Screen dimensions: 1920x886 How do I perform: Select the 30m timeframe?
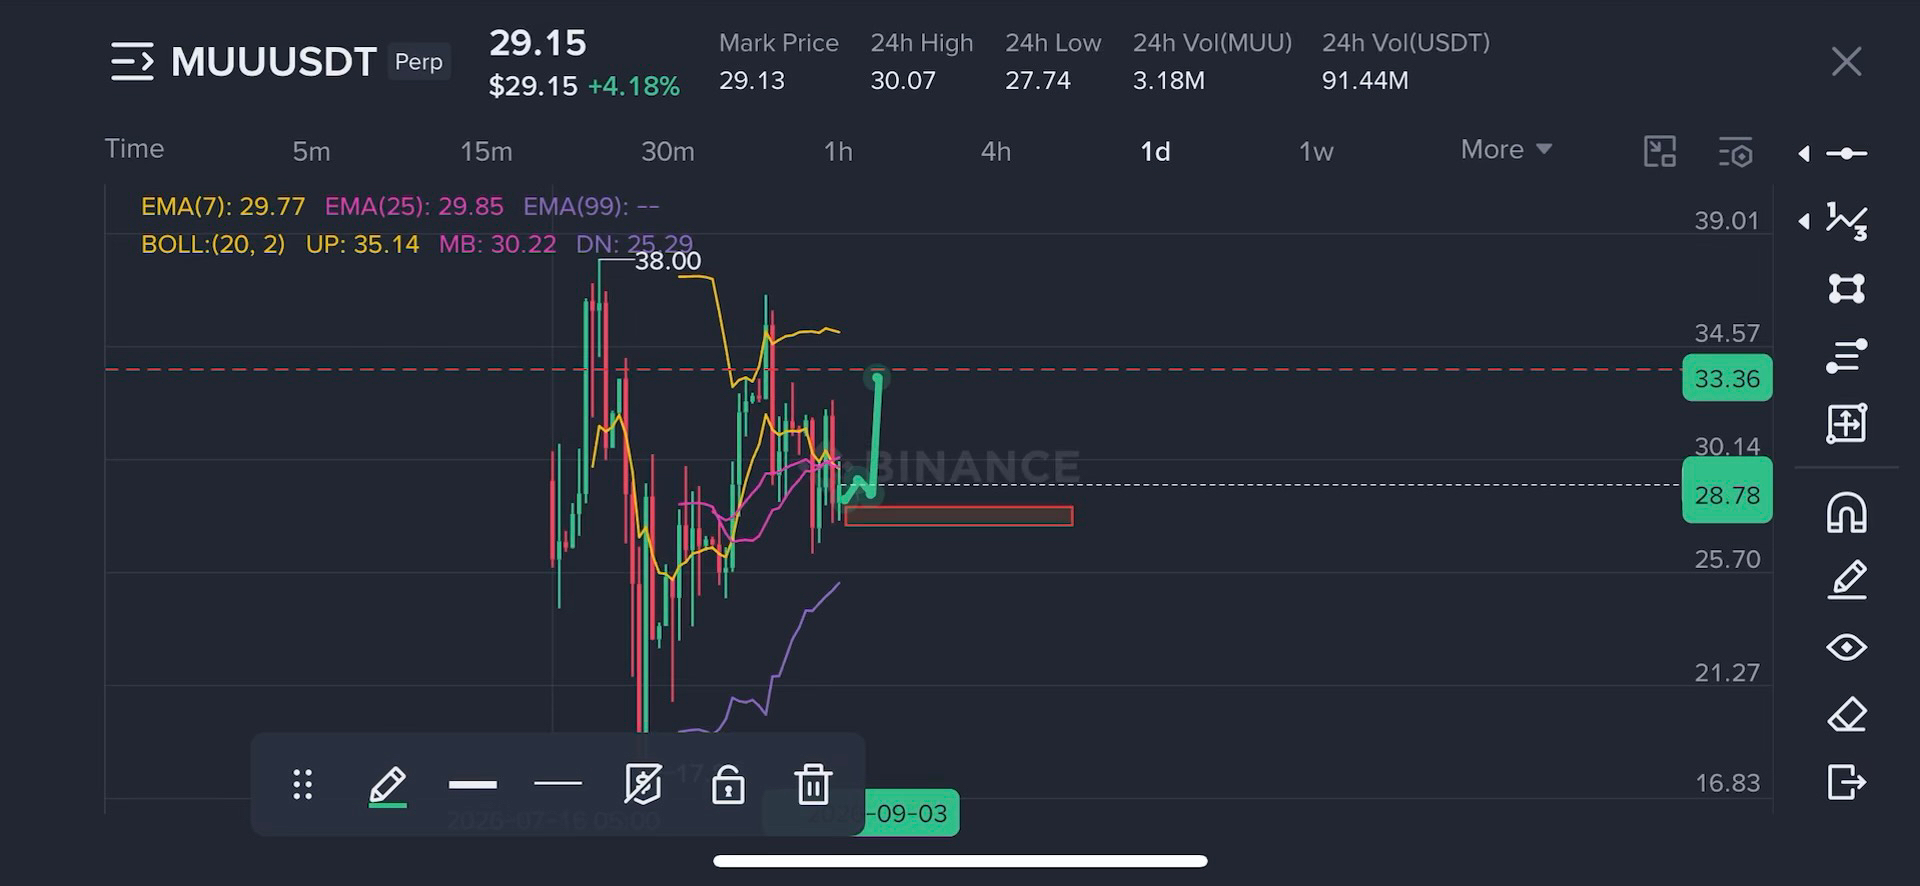(x=667, y=151)
